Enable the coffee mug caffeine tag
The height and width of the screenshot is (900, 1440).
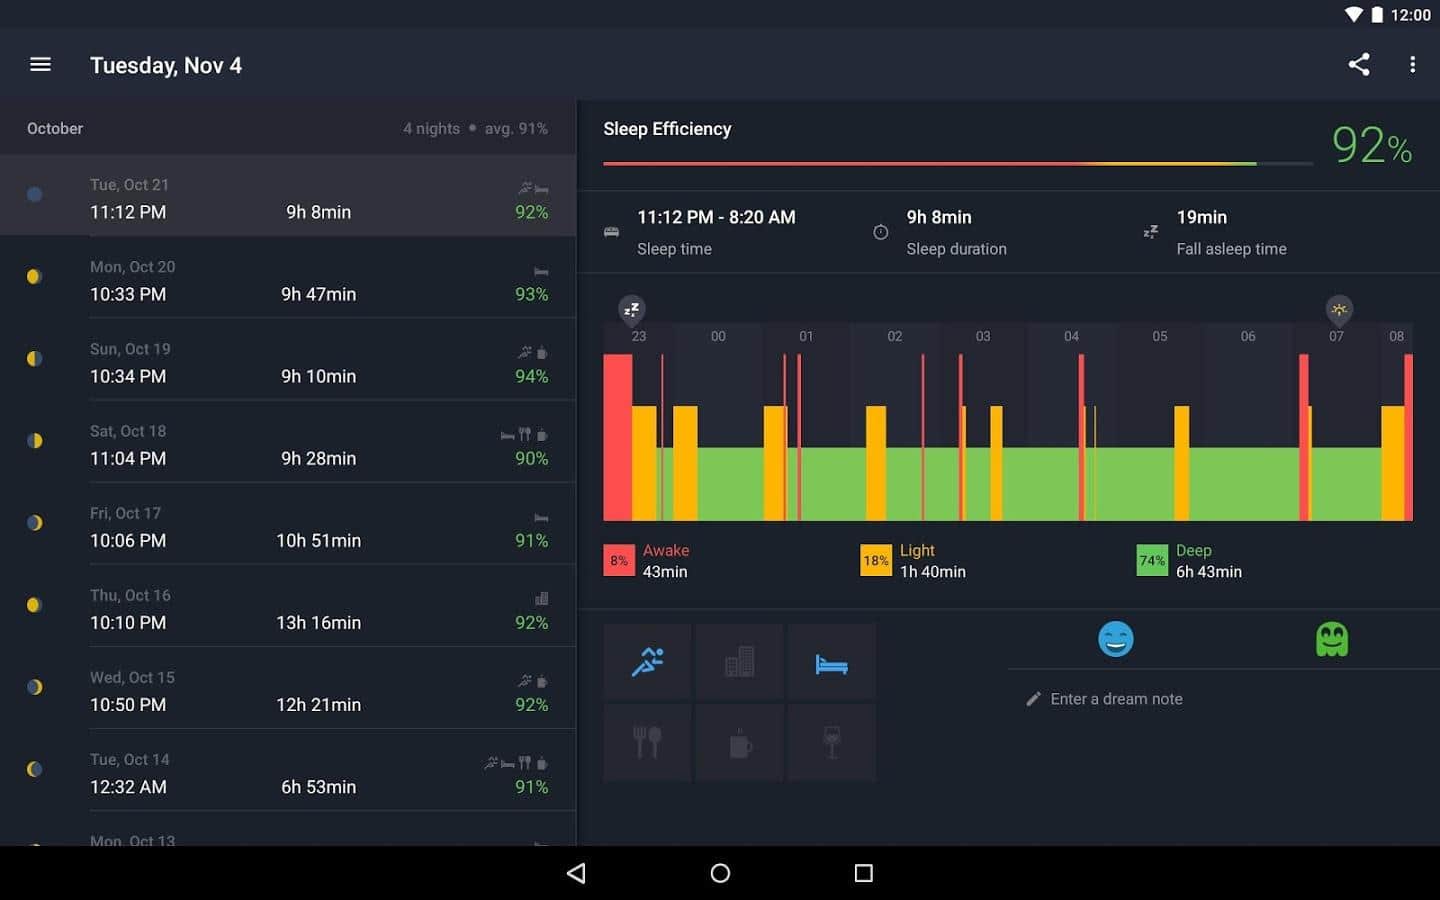coord(739,743)
